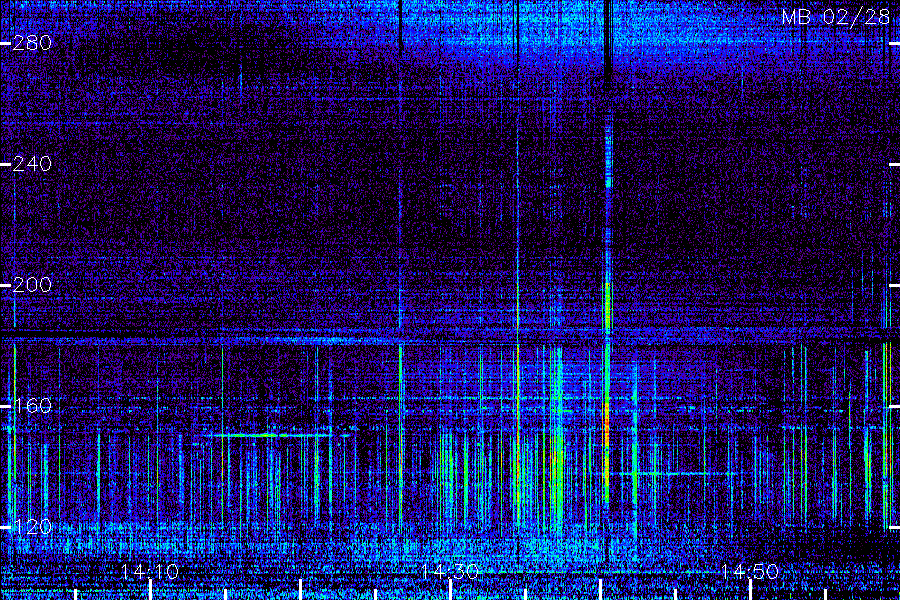
Task: Click the 160 frequency axis label
Action: [32, 406]
